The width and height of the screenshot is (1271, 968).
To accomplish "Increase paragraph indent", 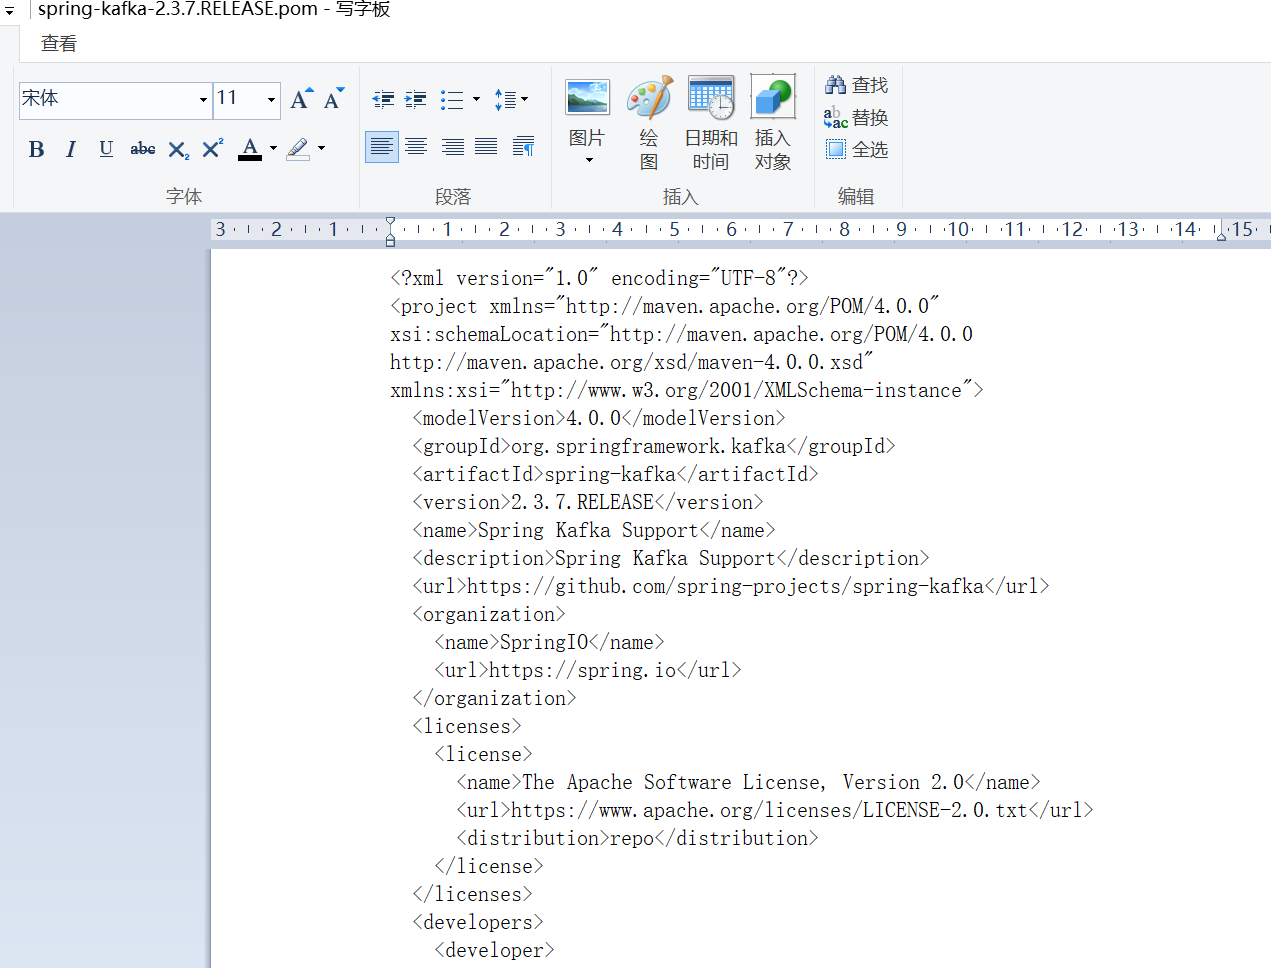I will 415,99.
